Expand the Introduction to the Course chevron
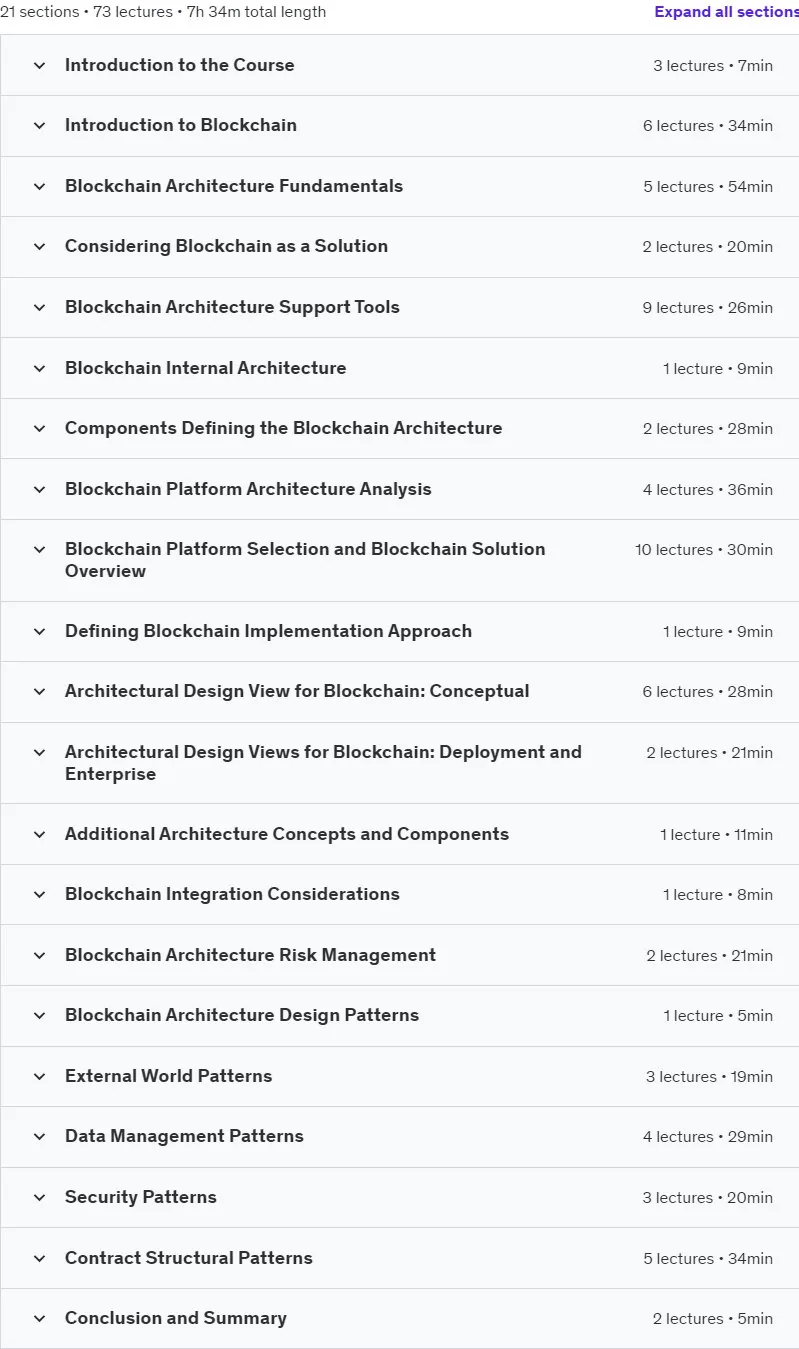This screenshot has width=799, height=1349. pyautogui.click(x=40, y=65)
